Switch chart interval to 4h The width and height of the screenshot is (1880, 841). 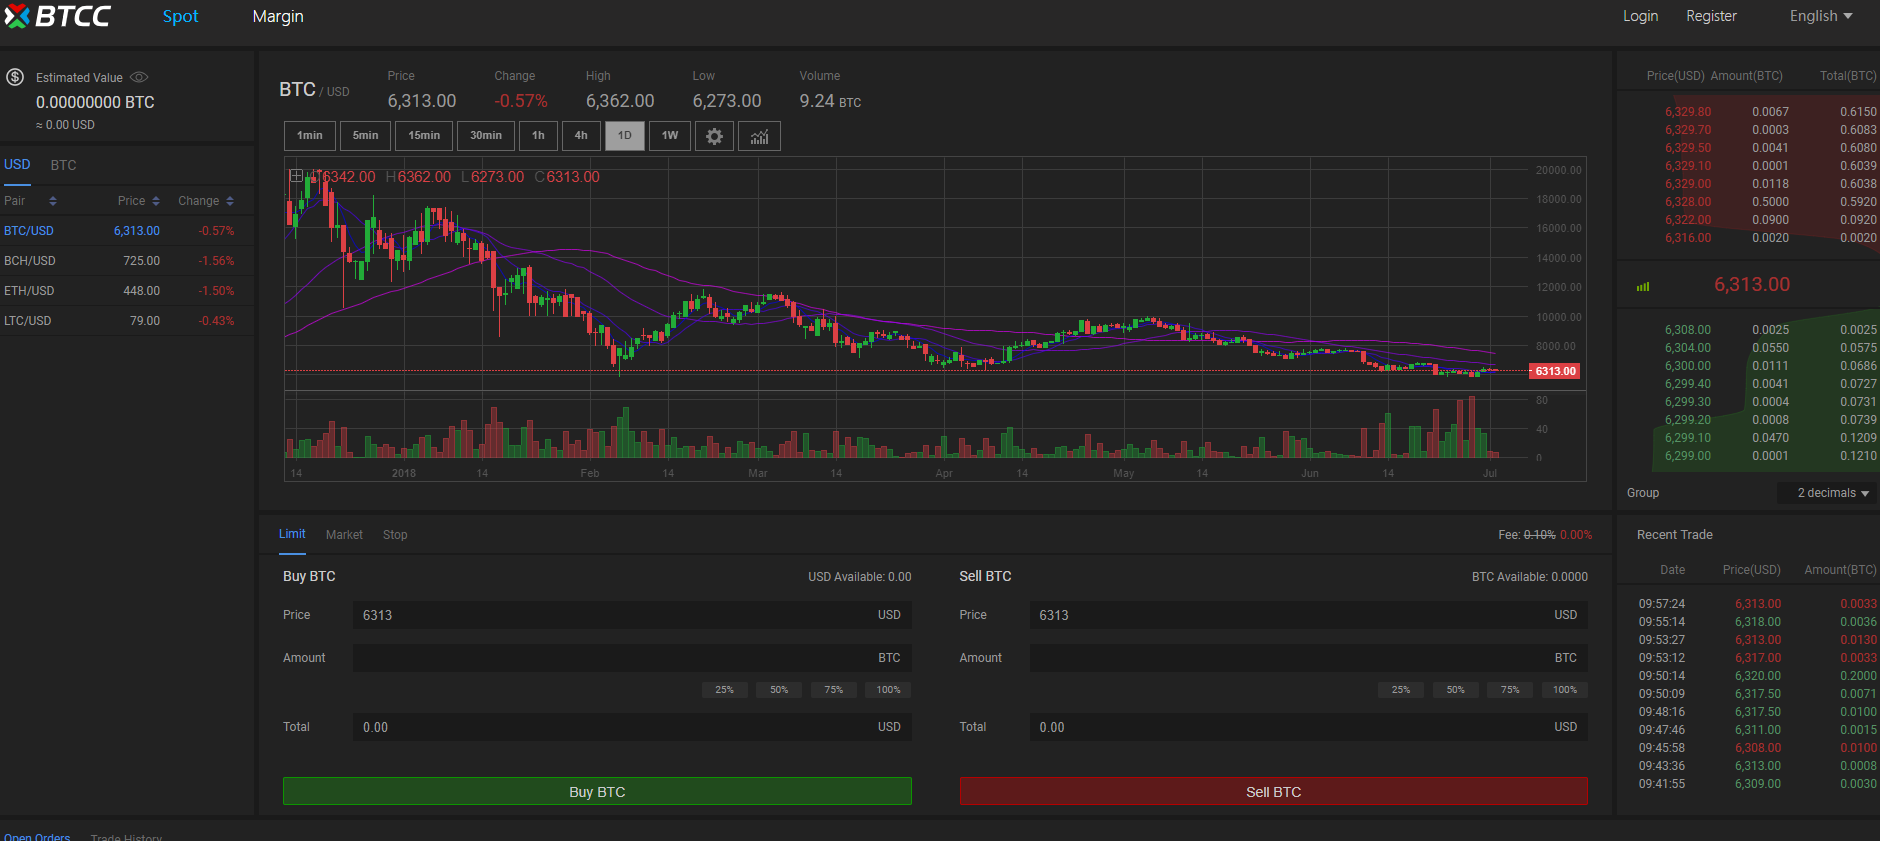[581, 136]
